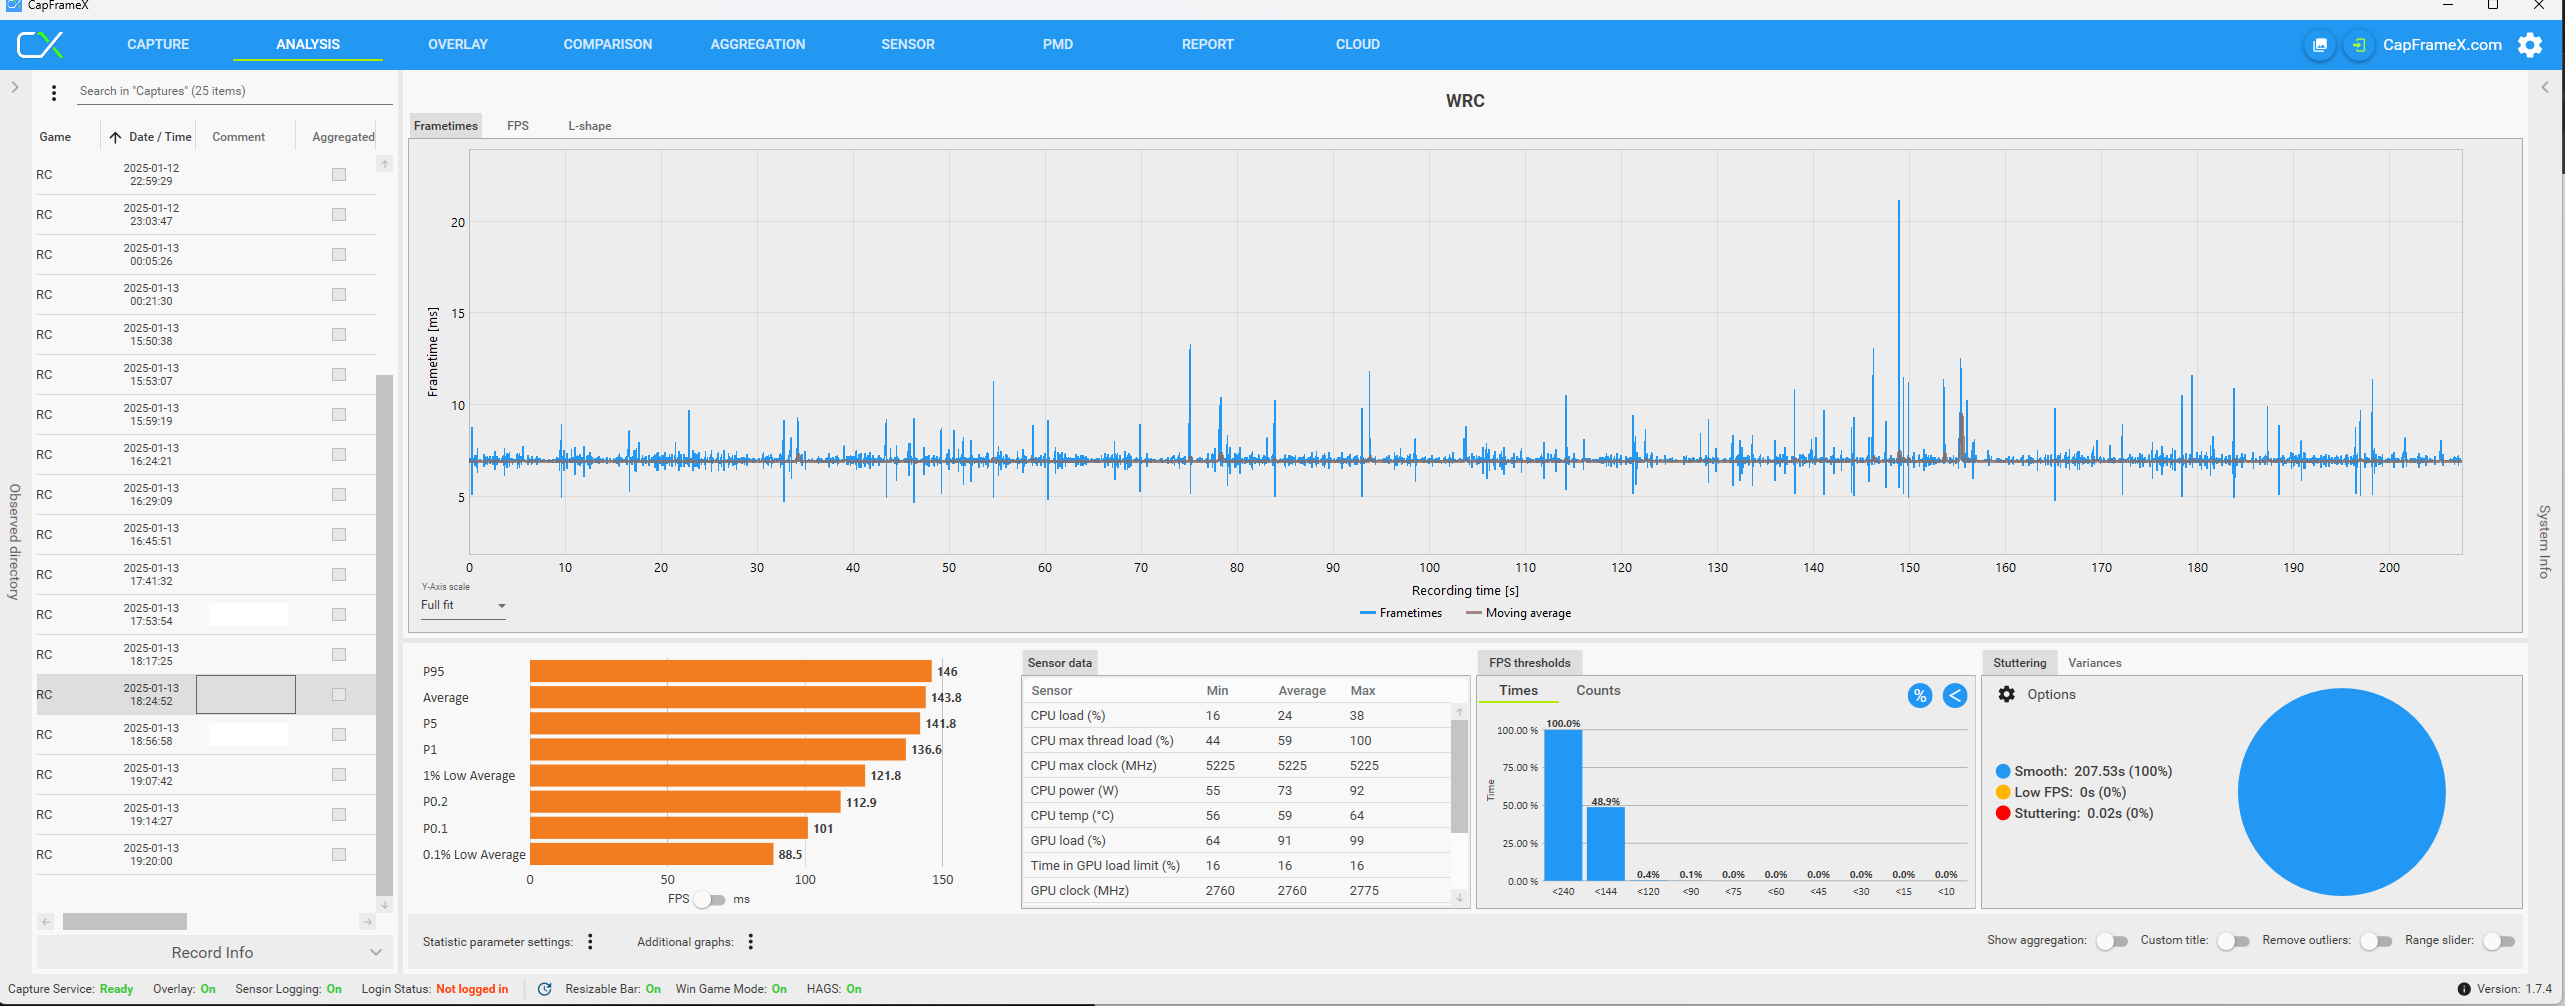Screen dimensions: 2565x1006
Task: Enable the Remove outliers toggle
Action: (2375, 941)
